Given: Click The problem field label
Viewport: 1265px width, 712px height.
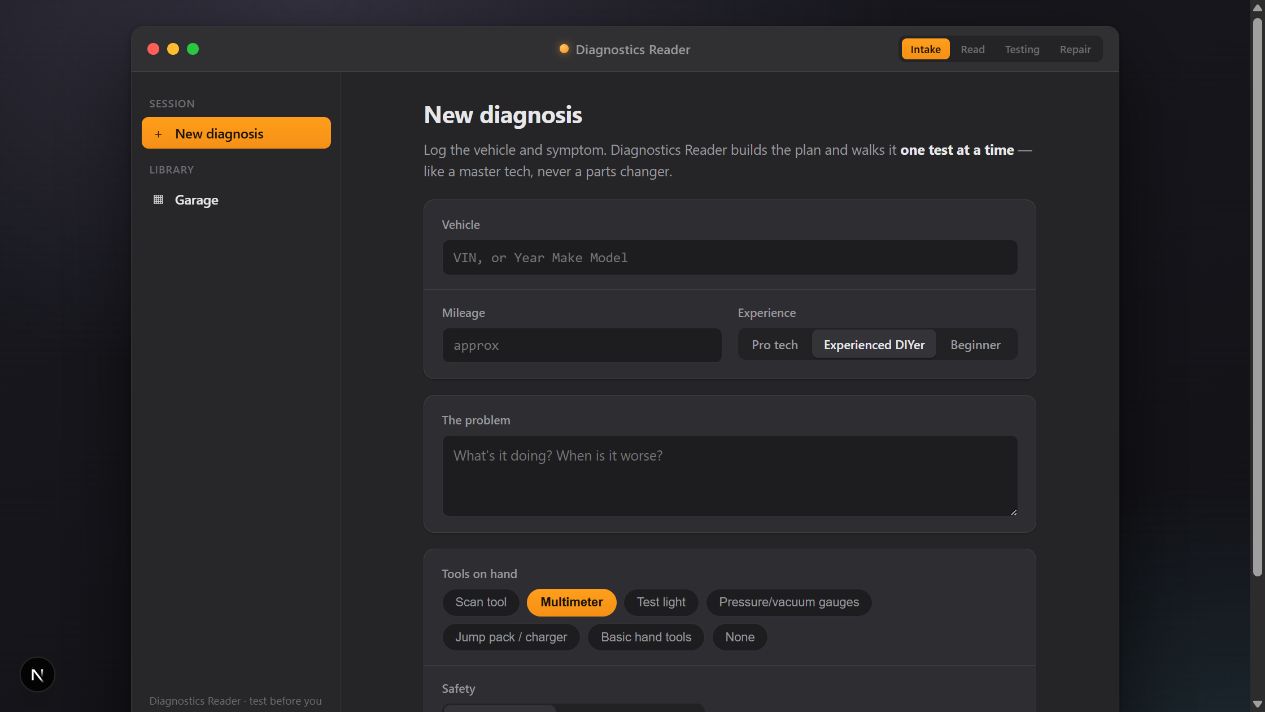Looking at the screenshot, I should click(x=476, y=420).
